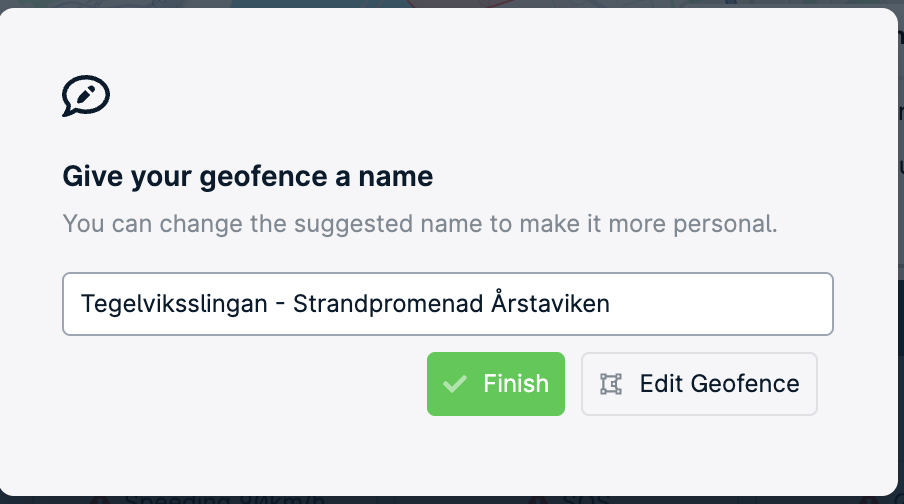Screen dimensions: 904x504
Task: Select the "Edit Geofence" label text
Action: 720,384
